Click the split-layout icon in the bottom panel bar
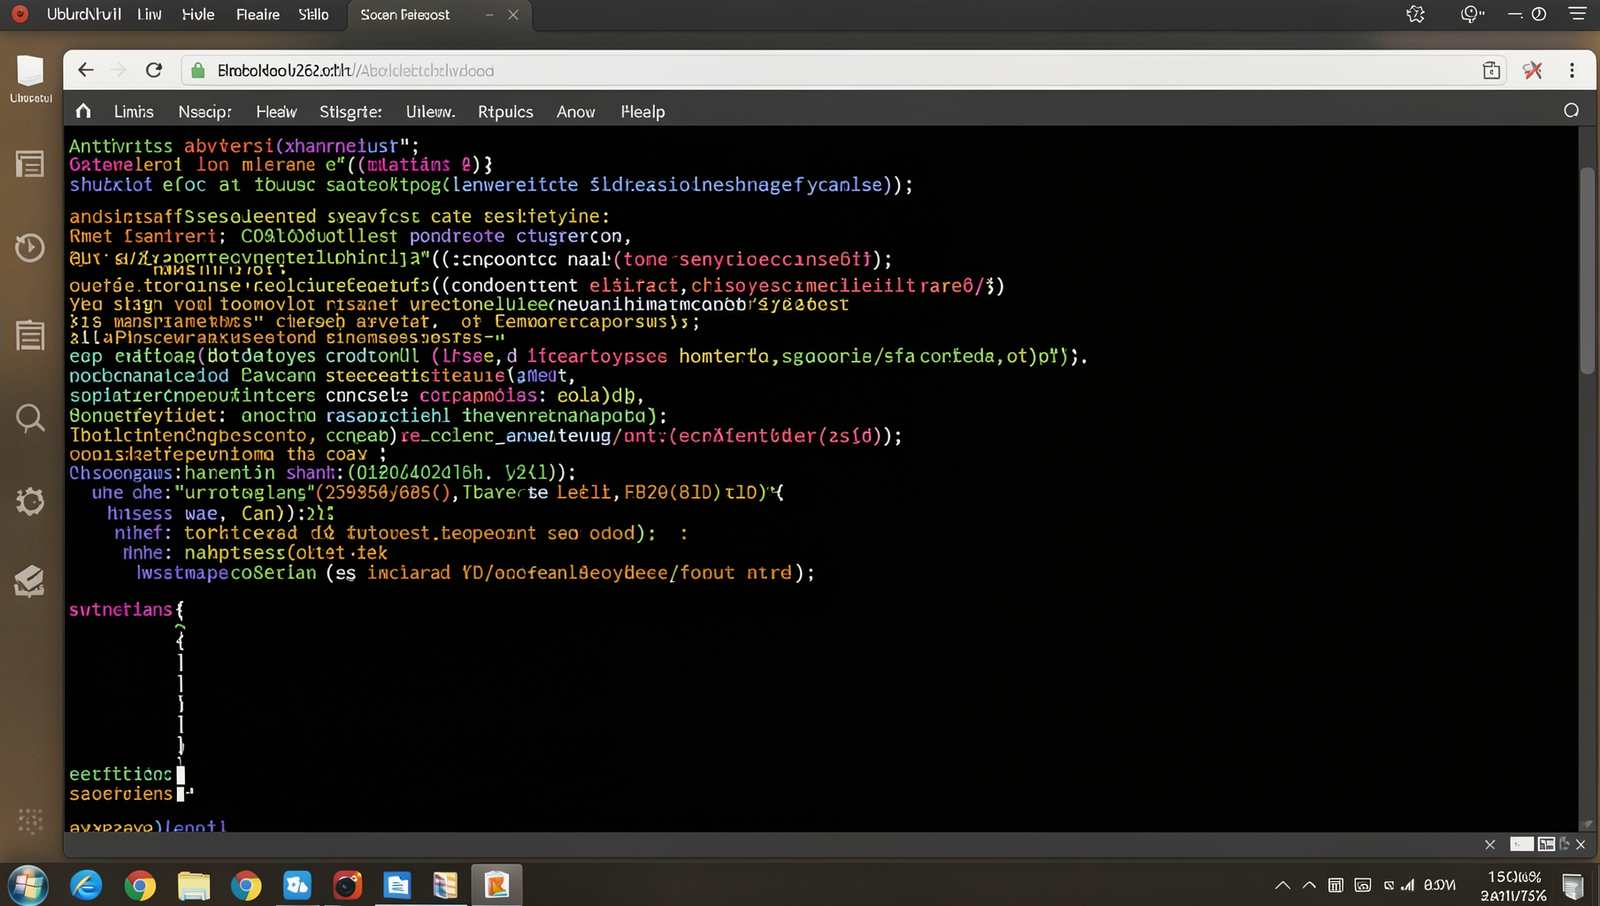 1547,844
